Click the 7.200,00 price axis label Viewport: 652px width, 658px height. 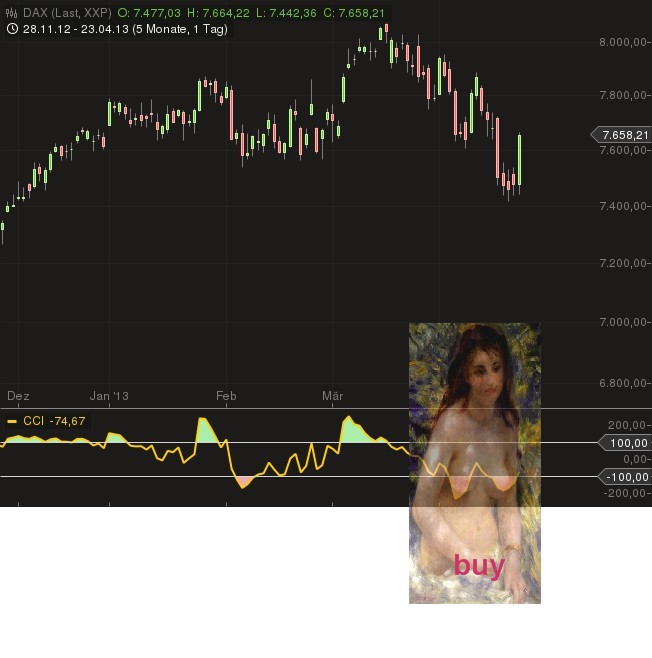click(x=622, y=263)
